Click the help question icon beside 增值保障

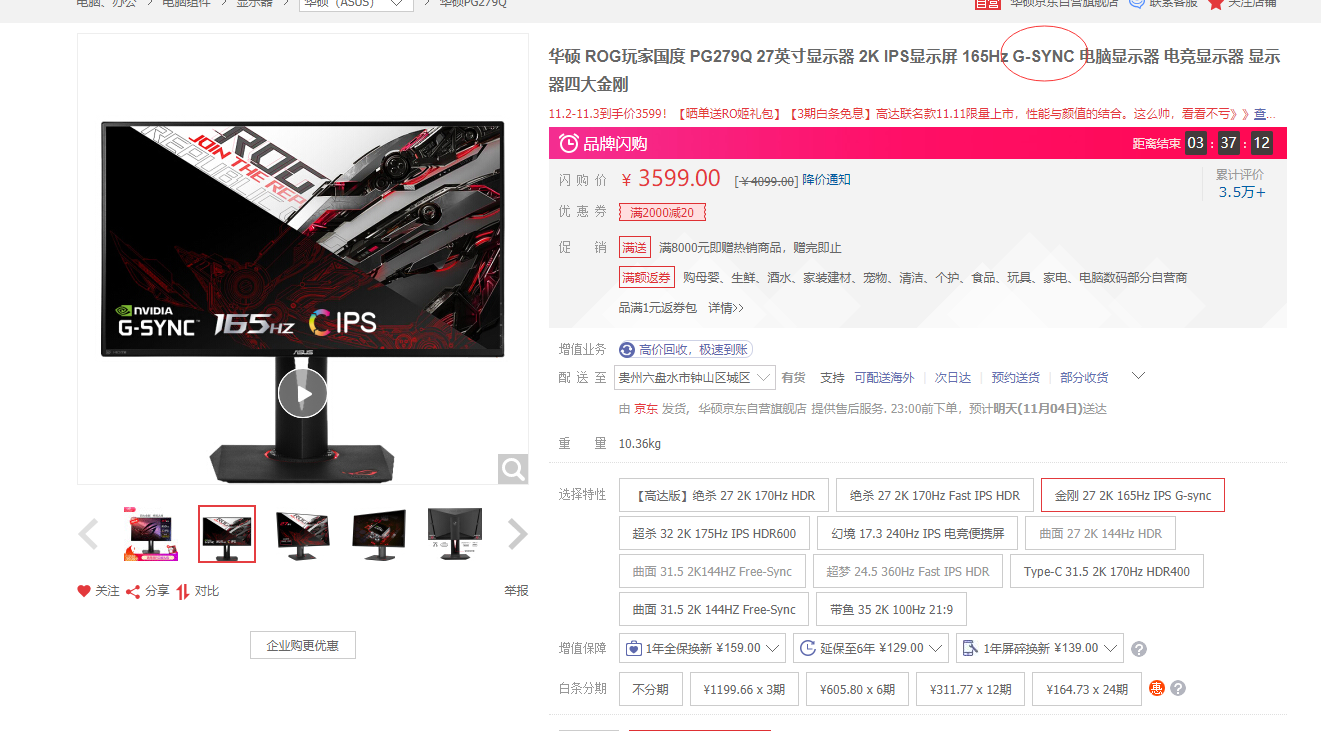1139,649
